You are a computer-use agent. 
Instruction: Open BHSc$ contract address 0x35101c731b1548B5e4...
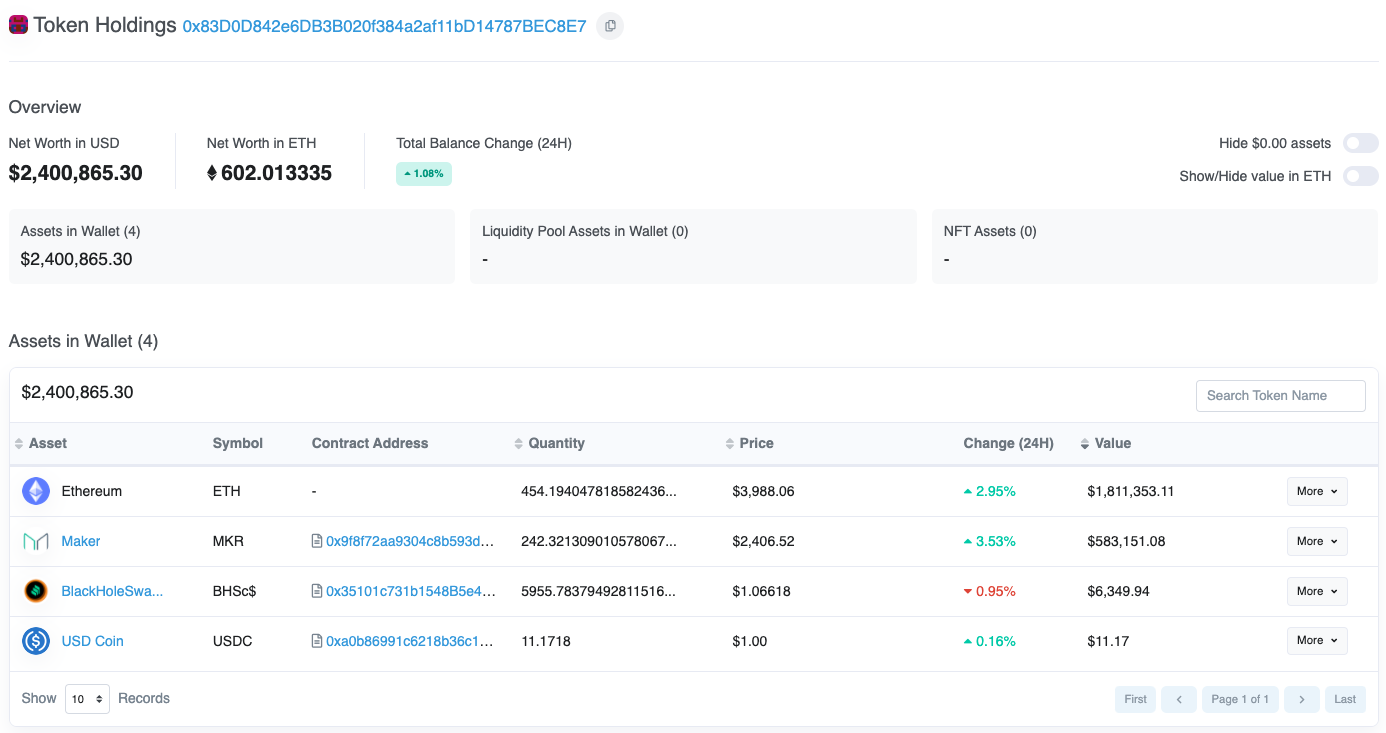tap(410, 591)
